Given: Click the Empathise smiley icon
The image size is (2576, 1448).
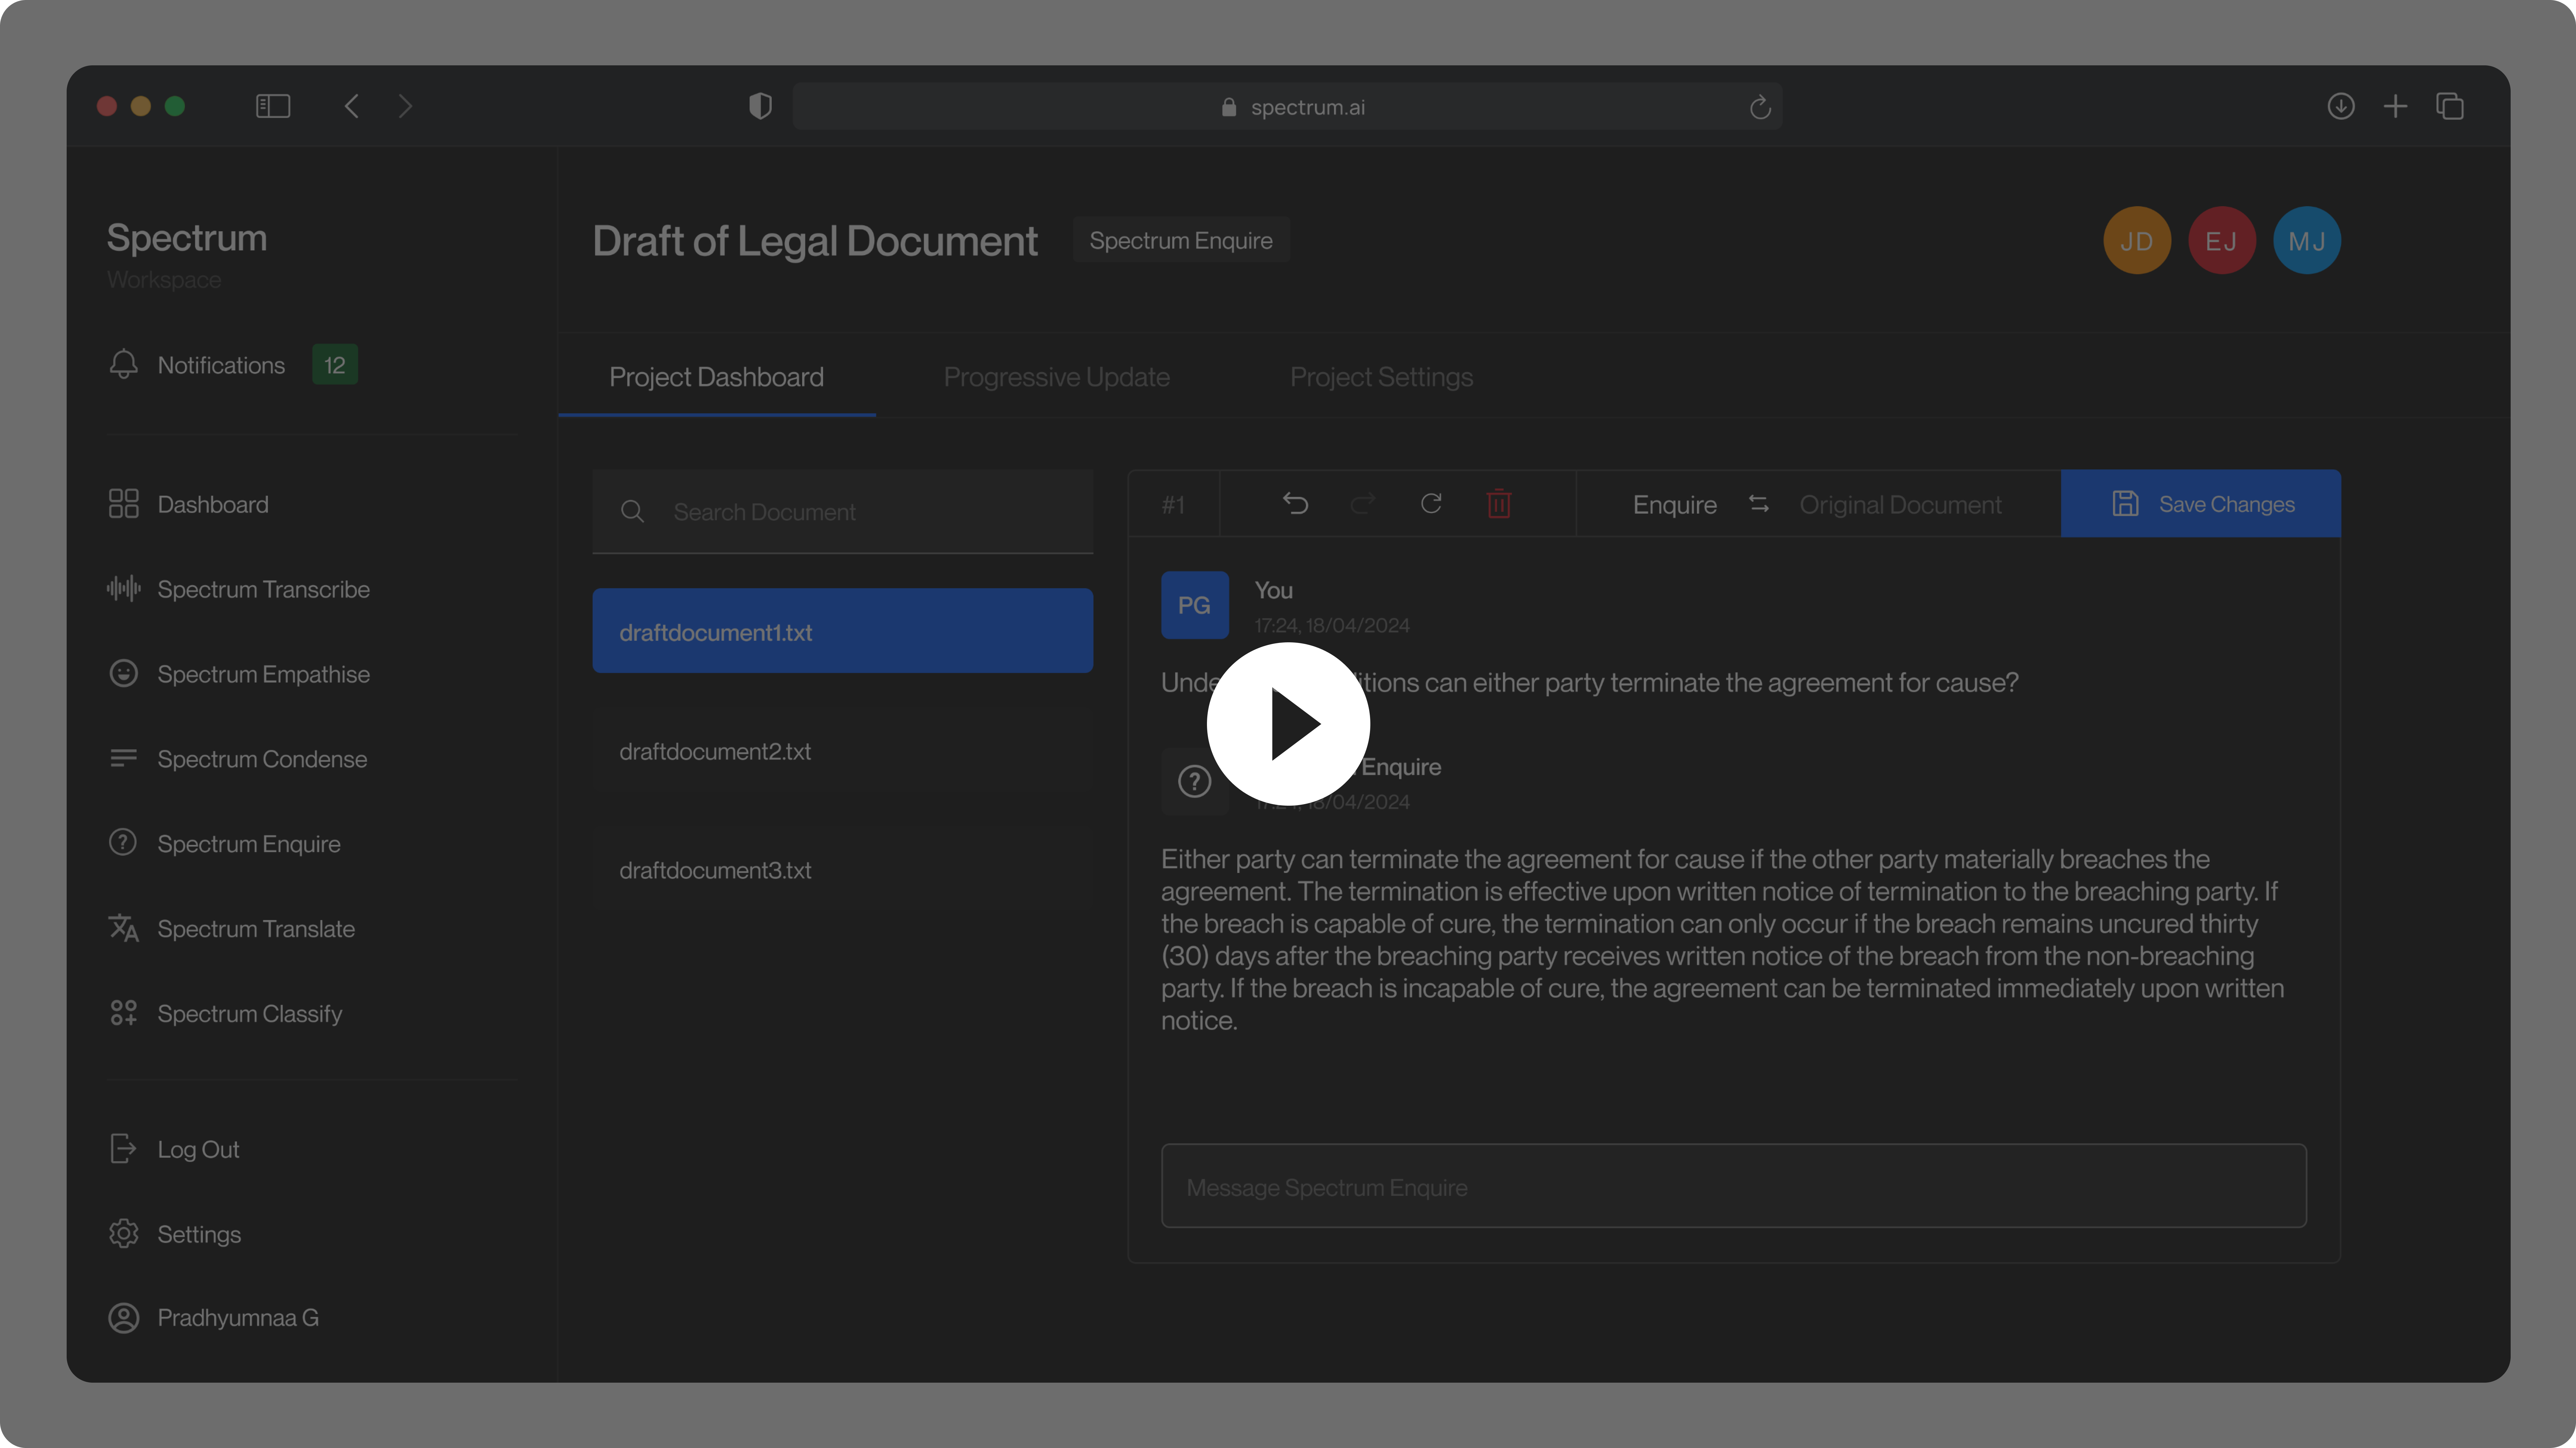Looking at the screenshot, I should coord(124,673).
